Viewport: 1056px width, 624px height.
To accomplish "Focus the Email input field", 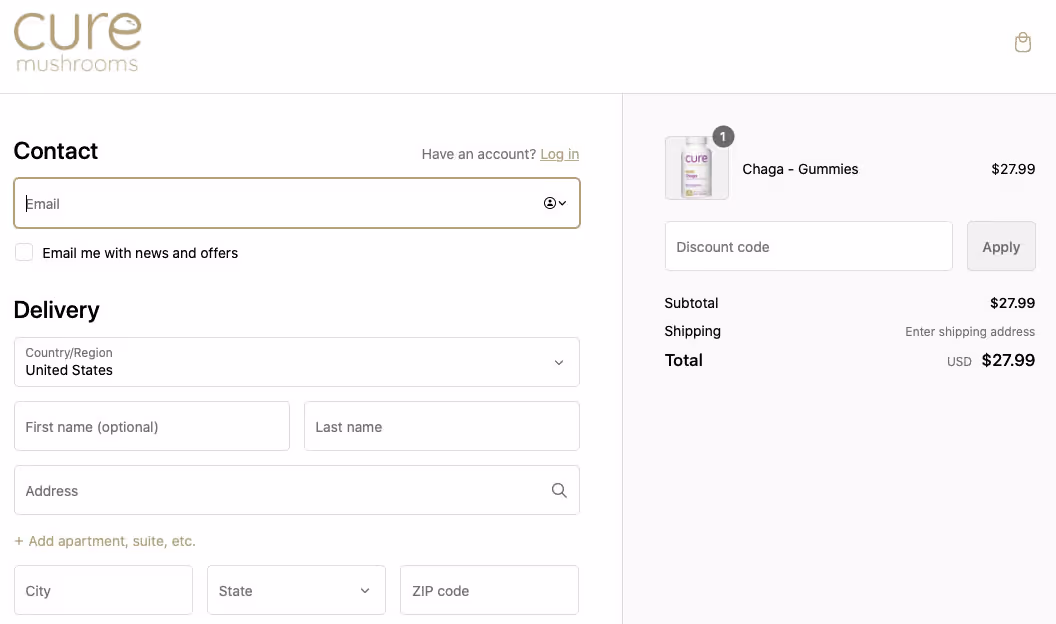I will 297,203.
